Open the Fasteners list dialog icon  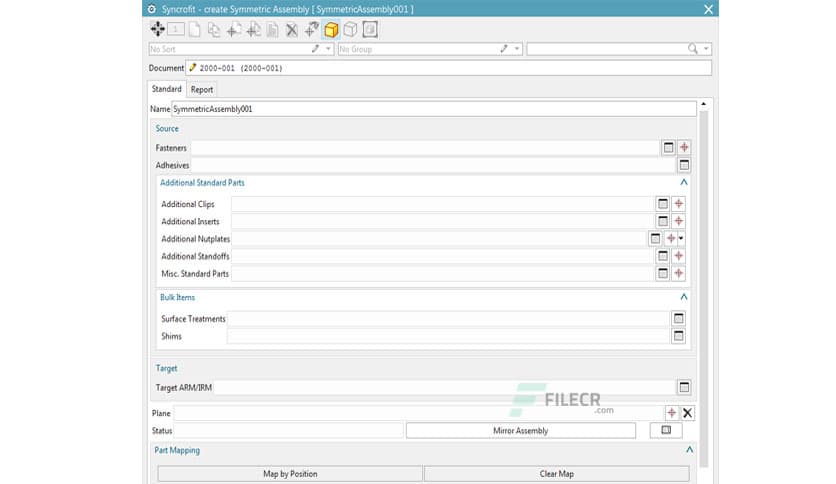pyautogui.click(x=669, y=148)
